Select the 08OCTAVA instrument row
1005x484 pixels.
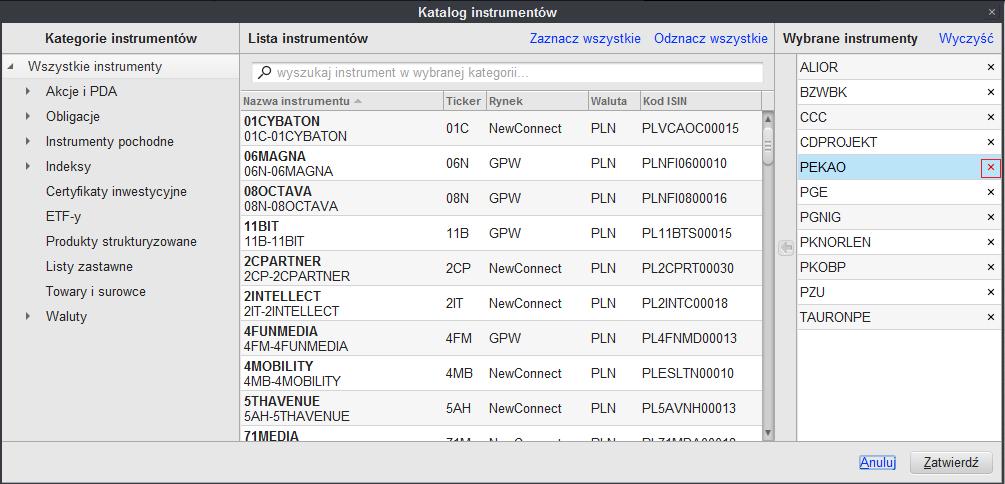[501, 199]
